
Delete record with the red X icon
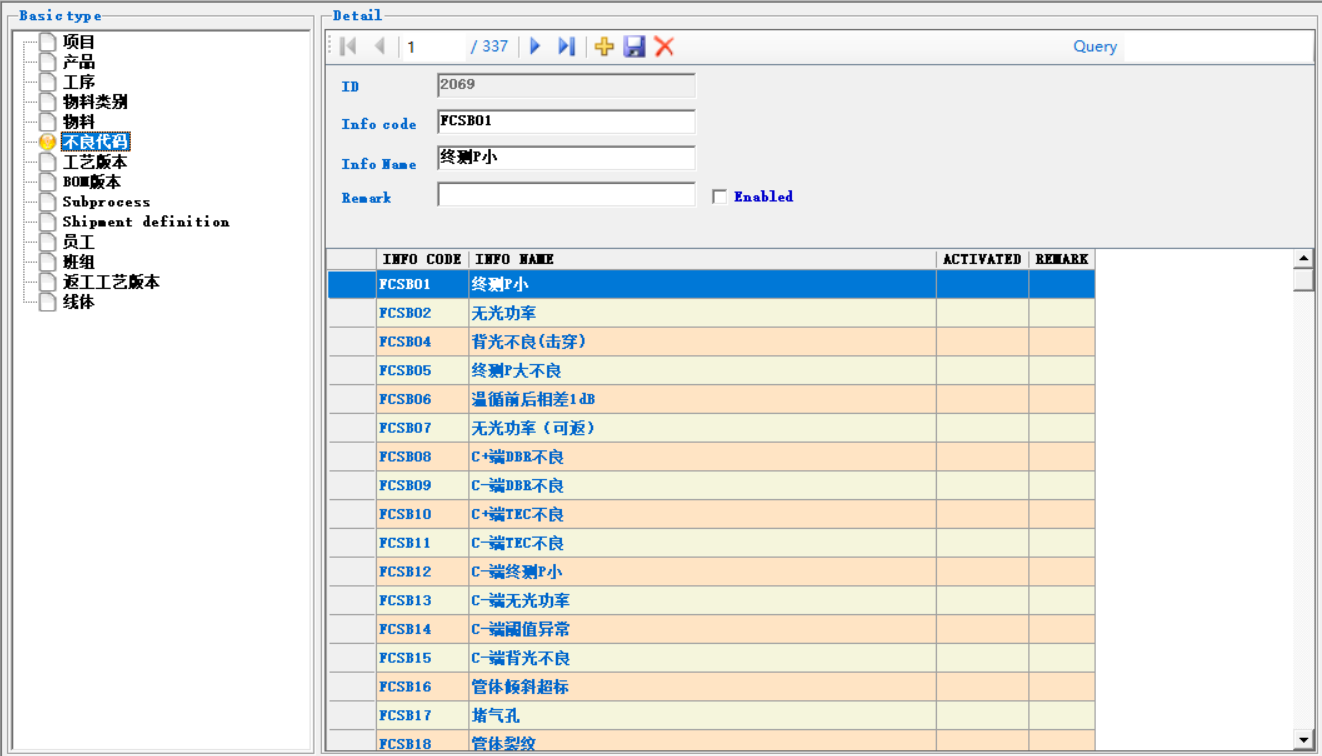pyautogui.click(x=664, y=46)
